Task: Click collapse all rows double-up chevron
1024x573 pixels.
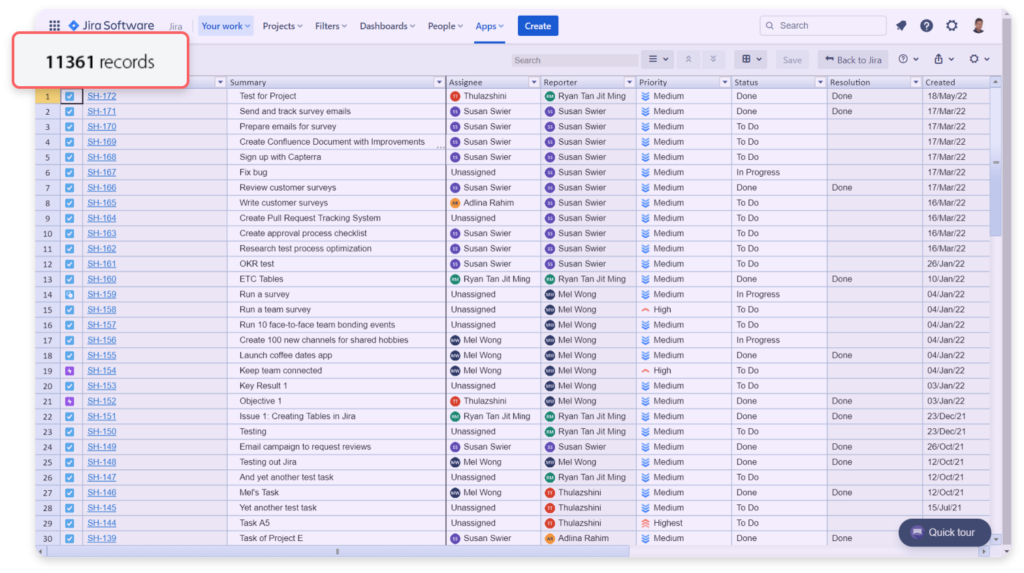Action: (x=688, y=59)
